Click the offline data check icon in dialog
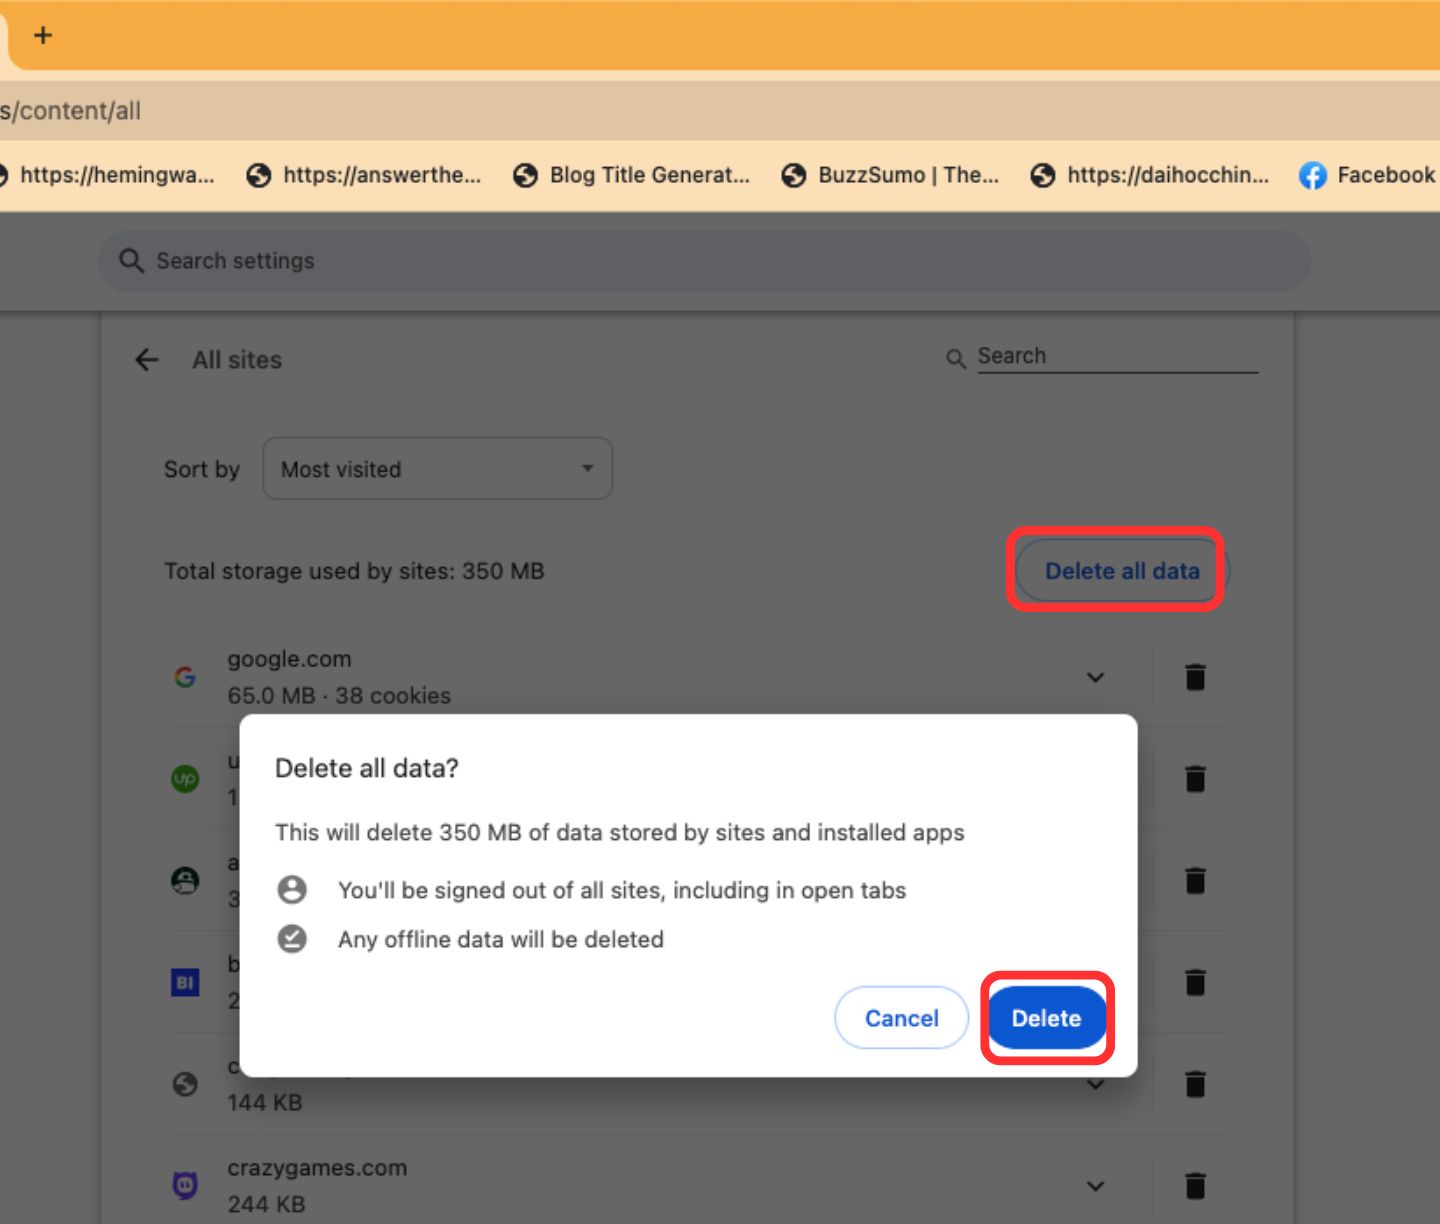The image size is (1440, 1224). point(292,939)
